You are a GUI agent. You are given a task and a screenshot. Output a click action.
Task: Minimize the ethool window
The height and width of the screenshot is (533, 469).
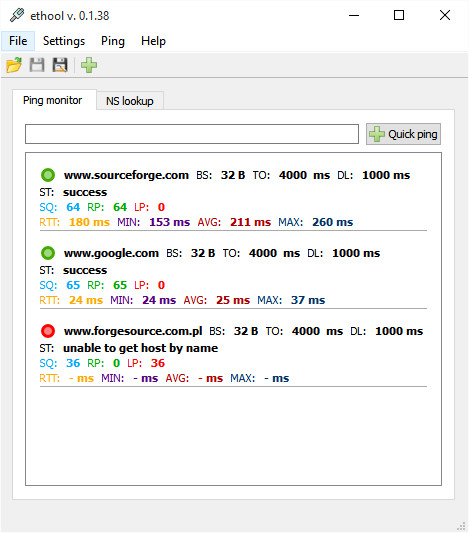click(x=354, y=15)
